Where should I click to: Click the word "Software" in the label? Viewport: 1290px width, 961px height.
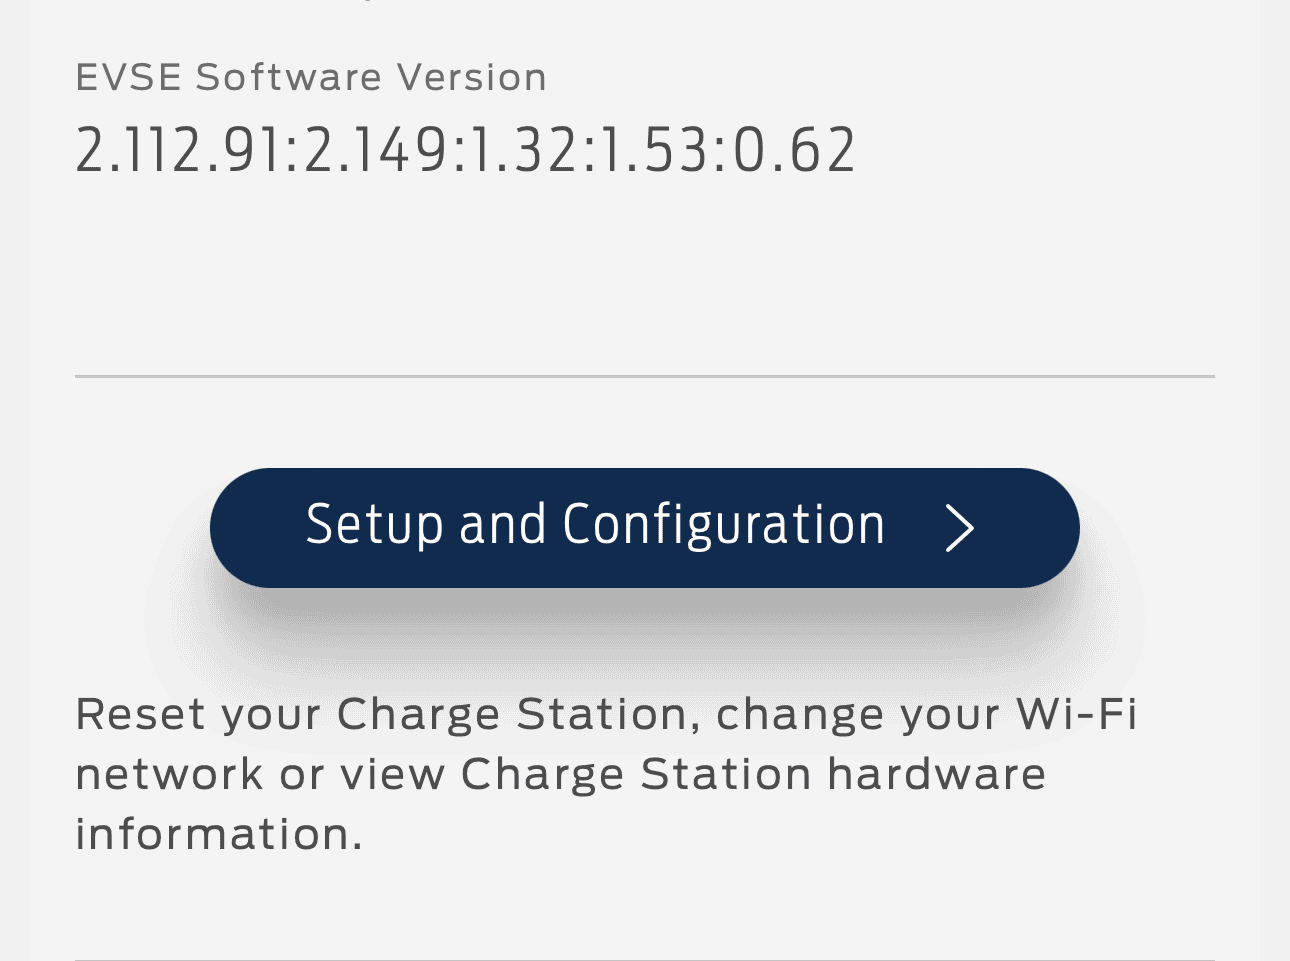(x=289, y=77)
